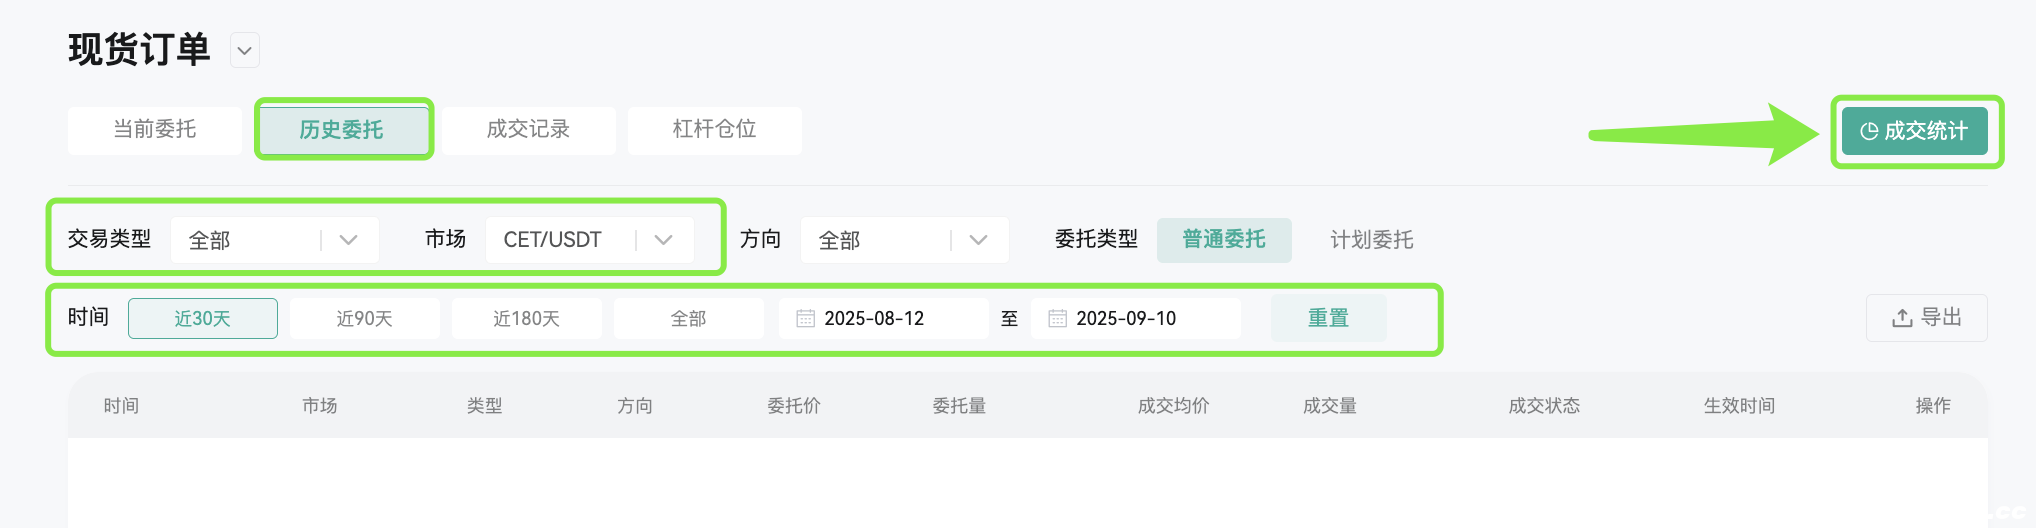Open the 交易类型 dropdown

pyautogui.click(x=275, y=240)
